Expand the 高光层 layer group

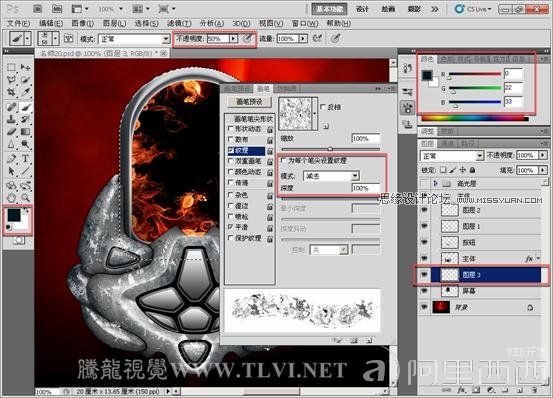tap(436, 183)
